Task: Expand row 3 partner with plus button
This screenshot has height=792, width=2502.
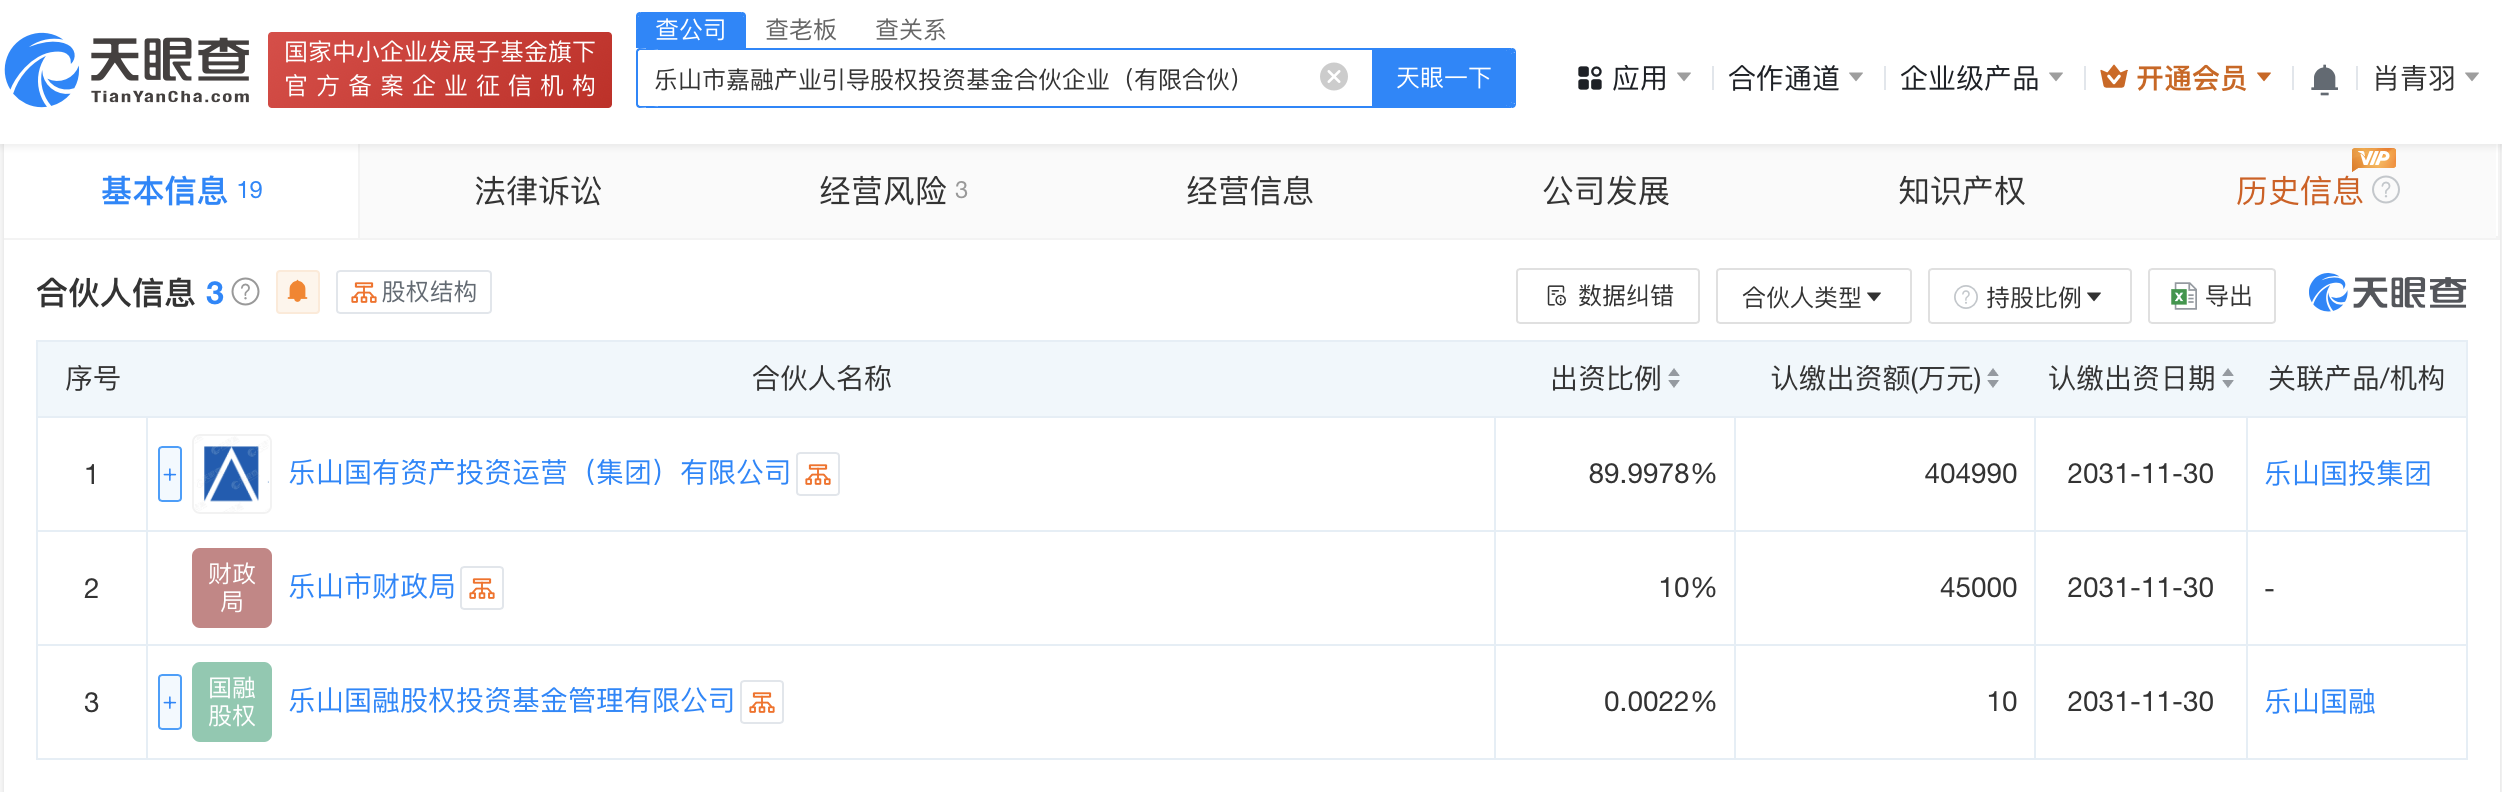Action: (x=170, y=702)
